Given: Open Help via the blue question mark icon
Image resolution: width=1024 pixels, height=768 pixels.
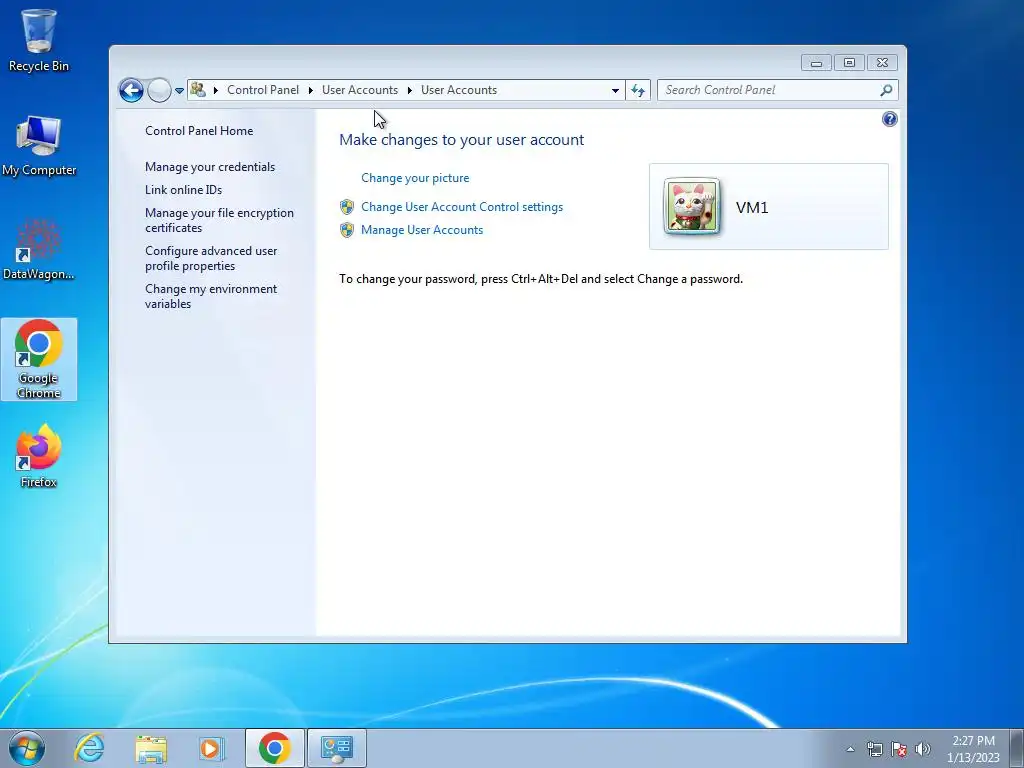Looking at the screenshot, I should [889, 119].
